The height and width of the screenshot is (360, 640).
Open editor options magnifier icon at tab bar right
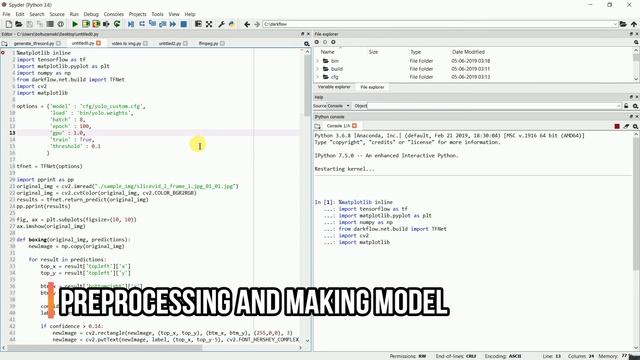[307, 44]
